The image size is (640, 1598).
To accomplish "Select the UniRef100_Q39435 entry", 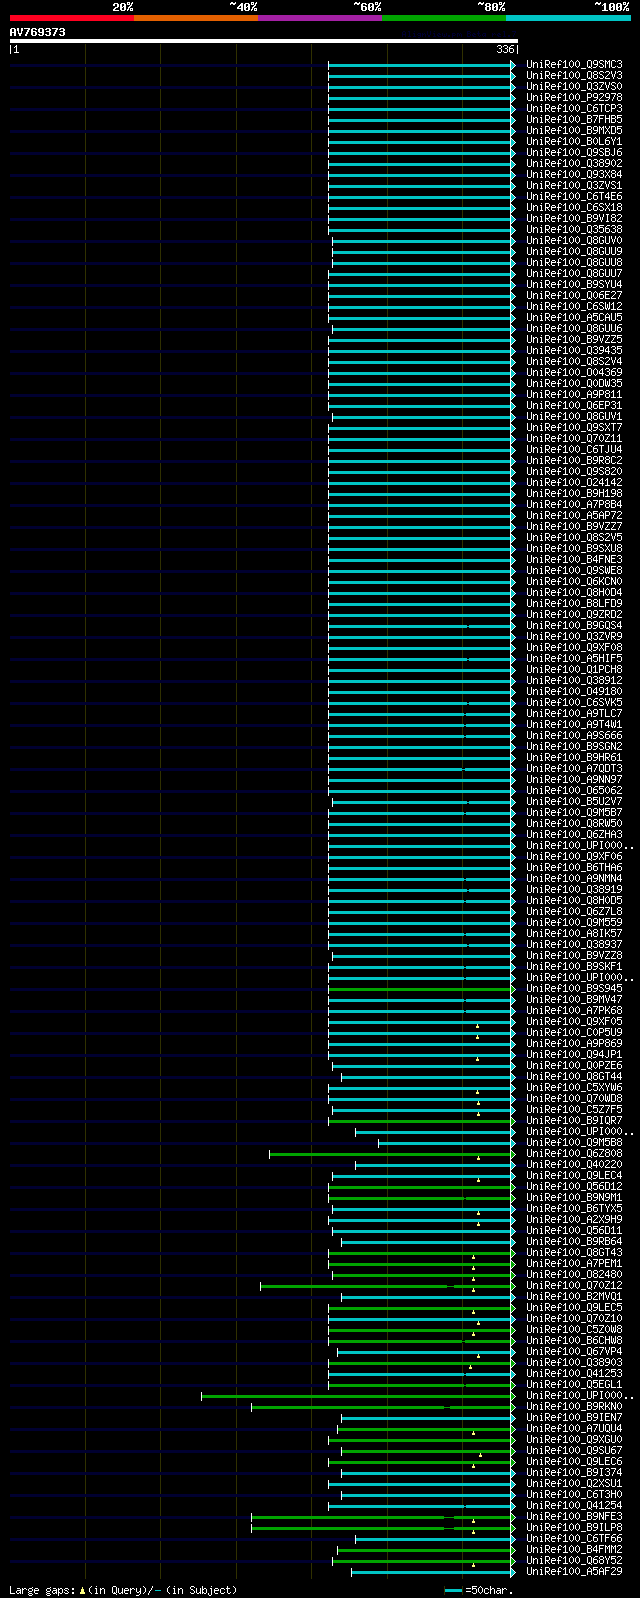I will 574,351.
